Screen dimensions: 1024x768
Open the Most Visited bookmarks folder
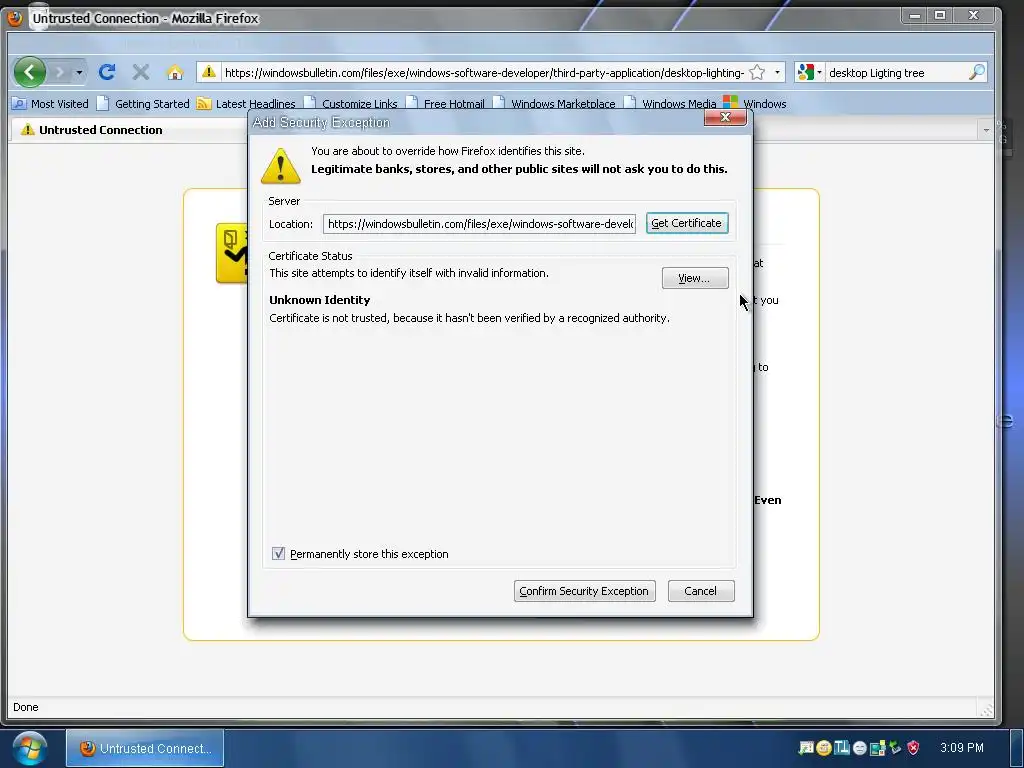50,103
